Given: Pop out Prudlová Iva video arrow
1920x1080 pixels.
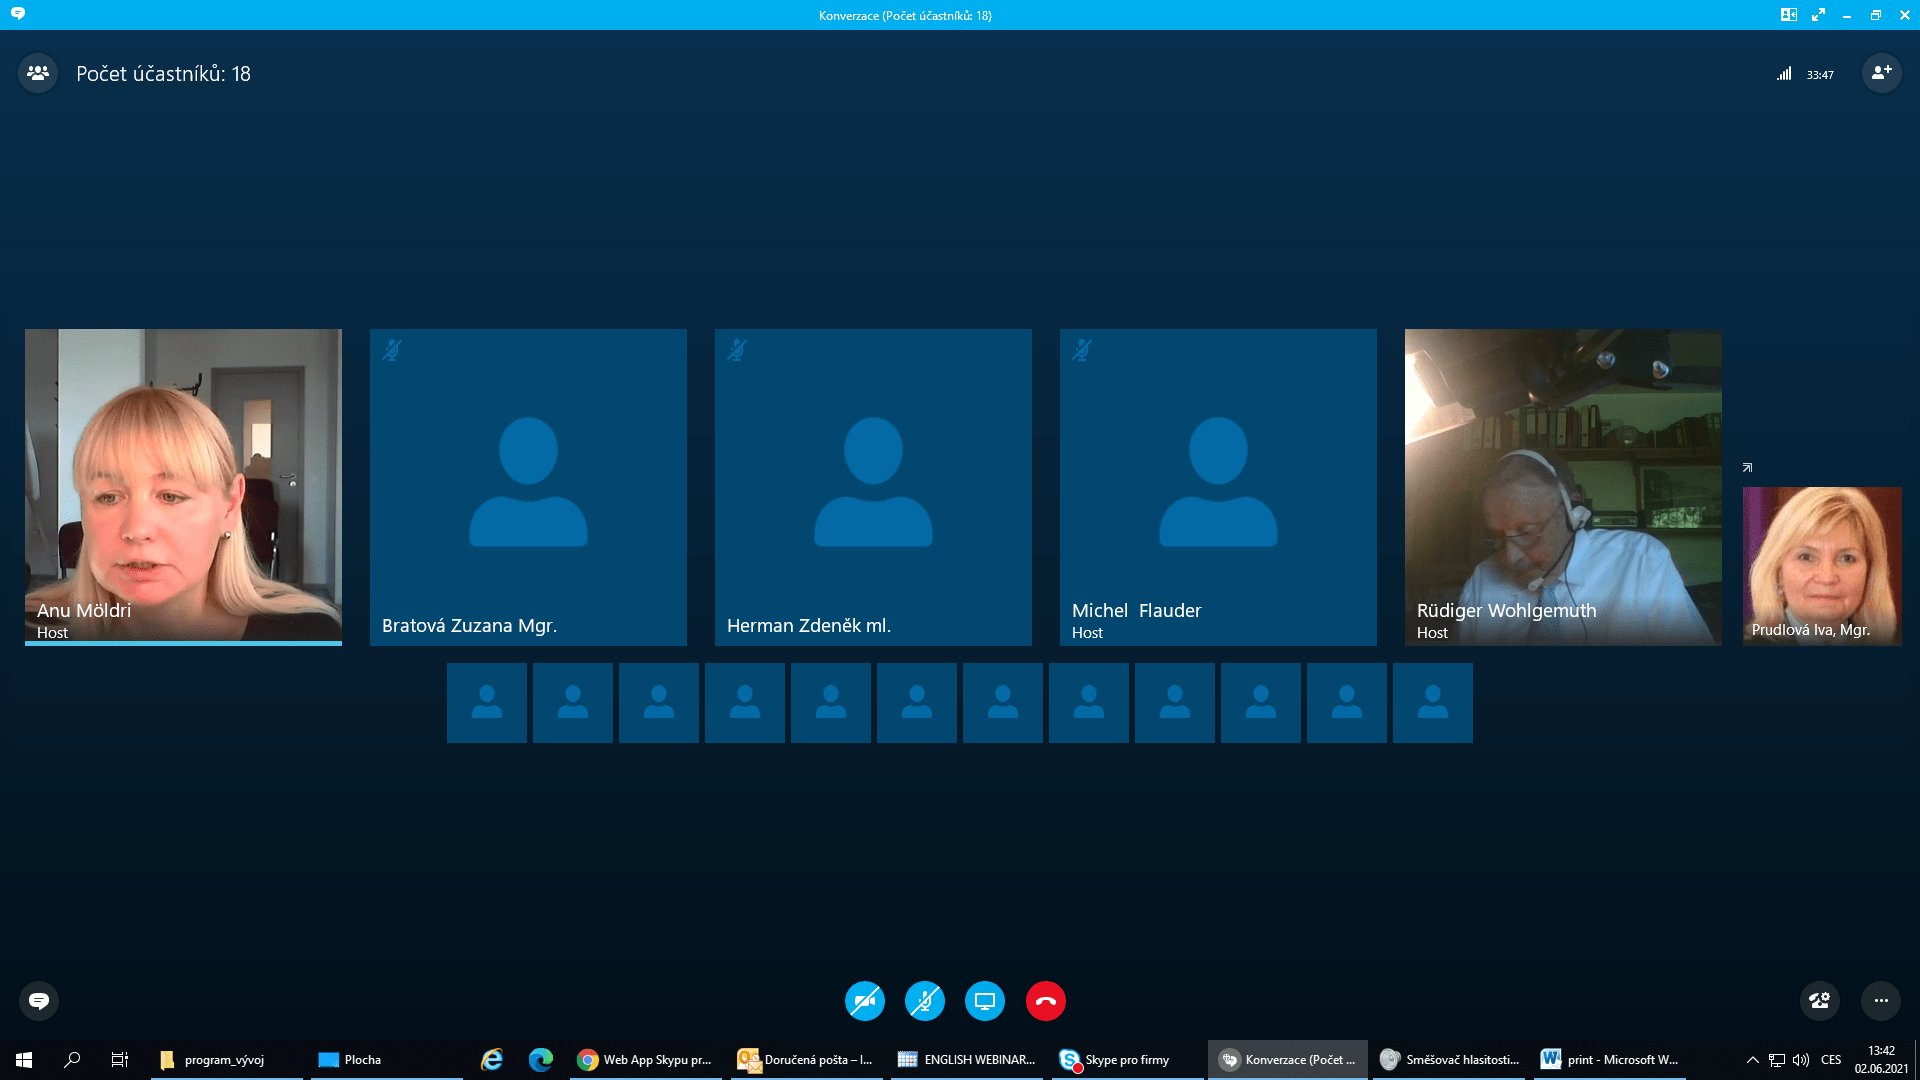Looking at the screenshot, I should tap(1747, 468).
